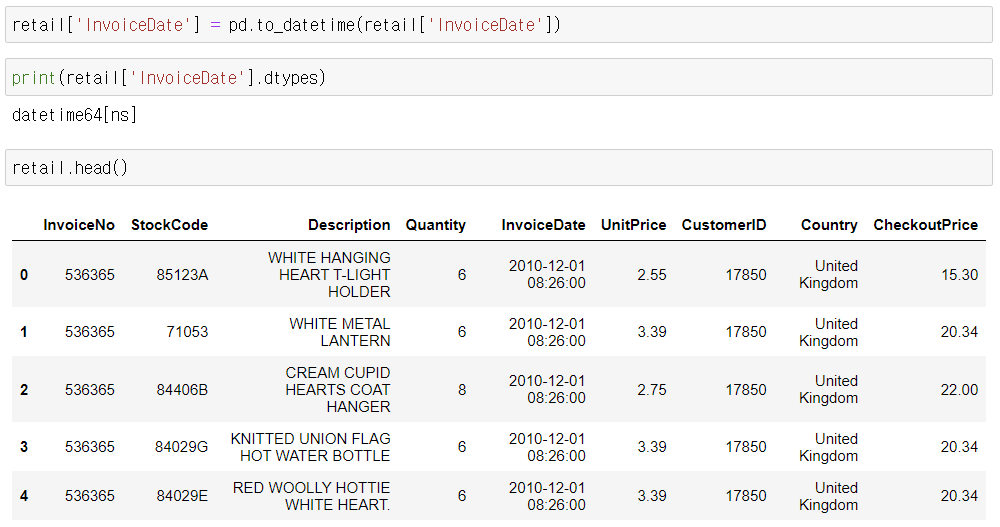1000x527 pixels.
Task: Click KNITTED UNION FLAG HOT WATER BOTTLE
Action: (311, 447)
